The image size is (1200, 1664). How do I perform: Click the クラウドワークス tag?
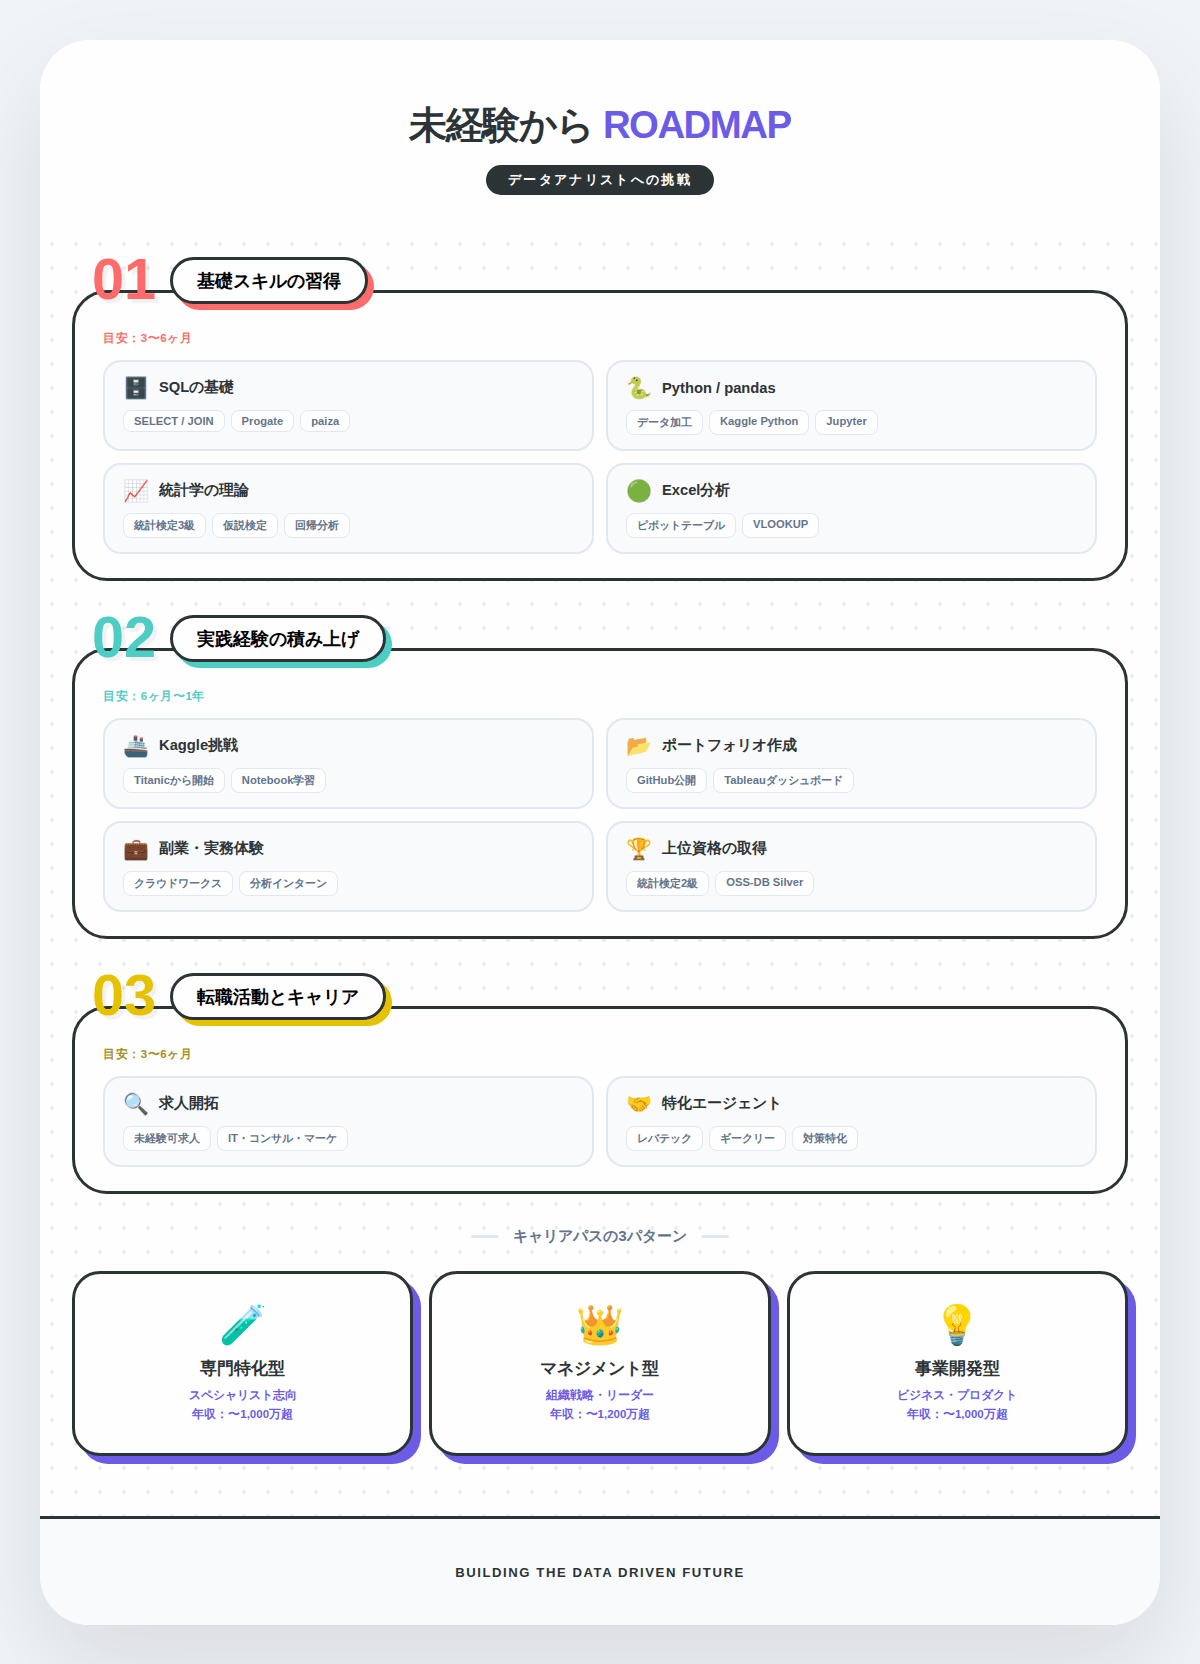pyautogui.click(x=178, y=883)
